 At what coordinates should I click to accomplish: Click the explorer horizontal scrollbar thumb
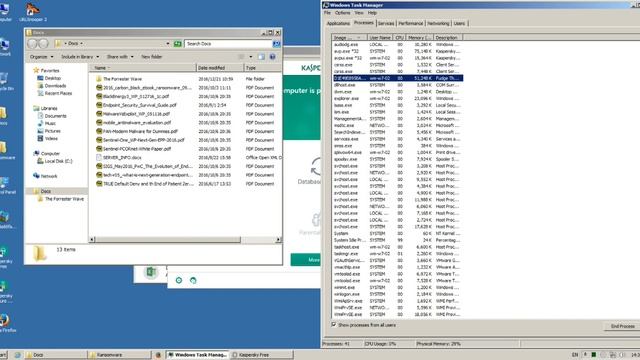(168, 240)
